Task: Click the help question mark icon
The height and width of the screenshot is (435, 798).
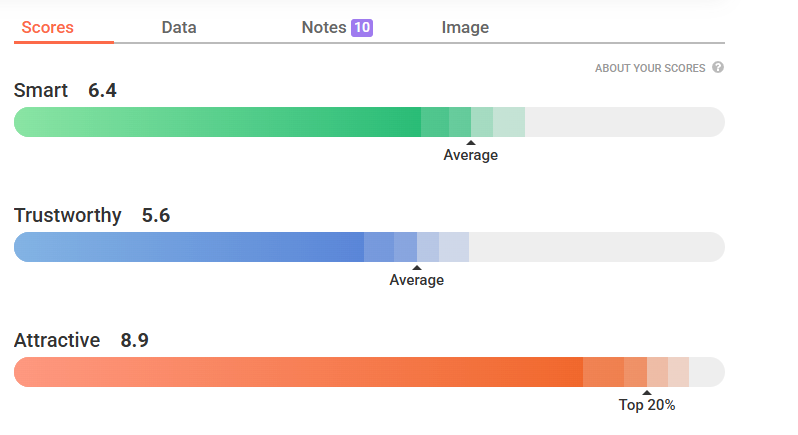Action: pyautogui.click(x=718, y=67)
